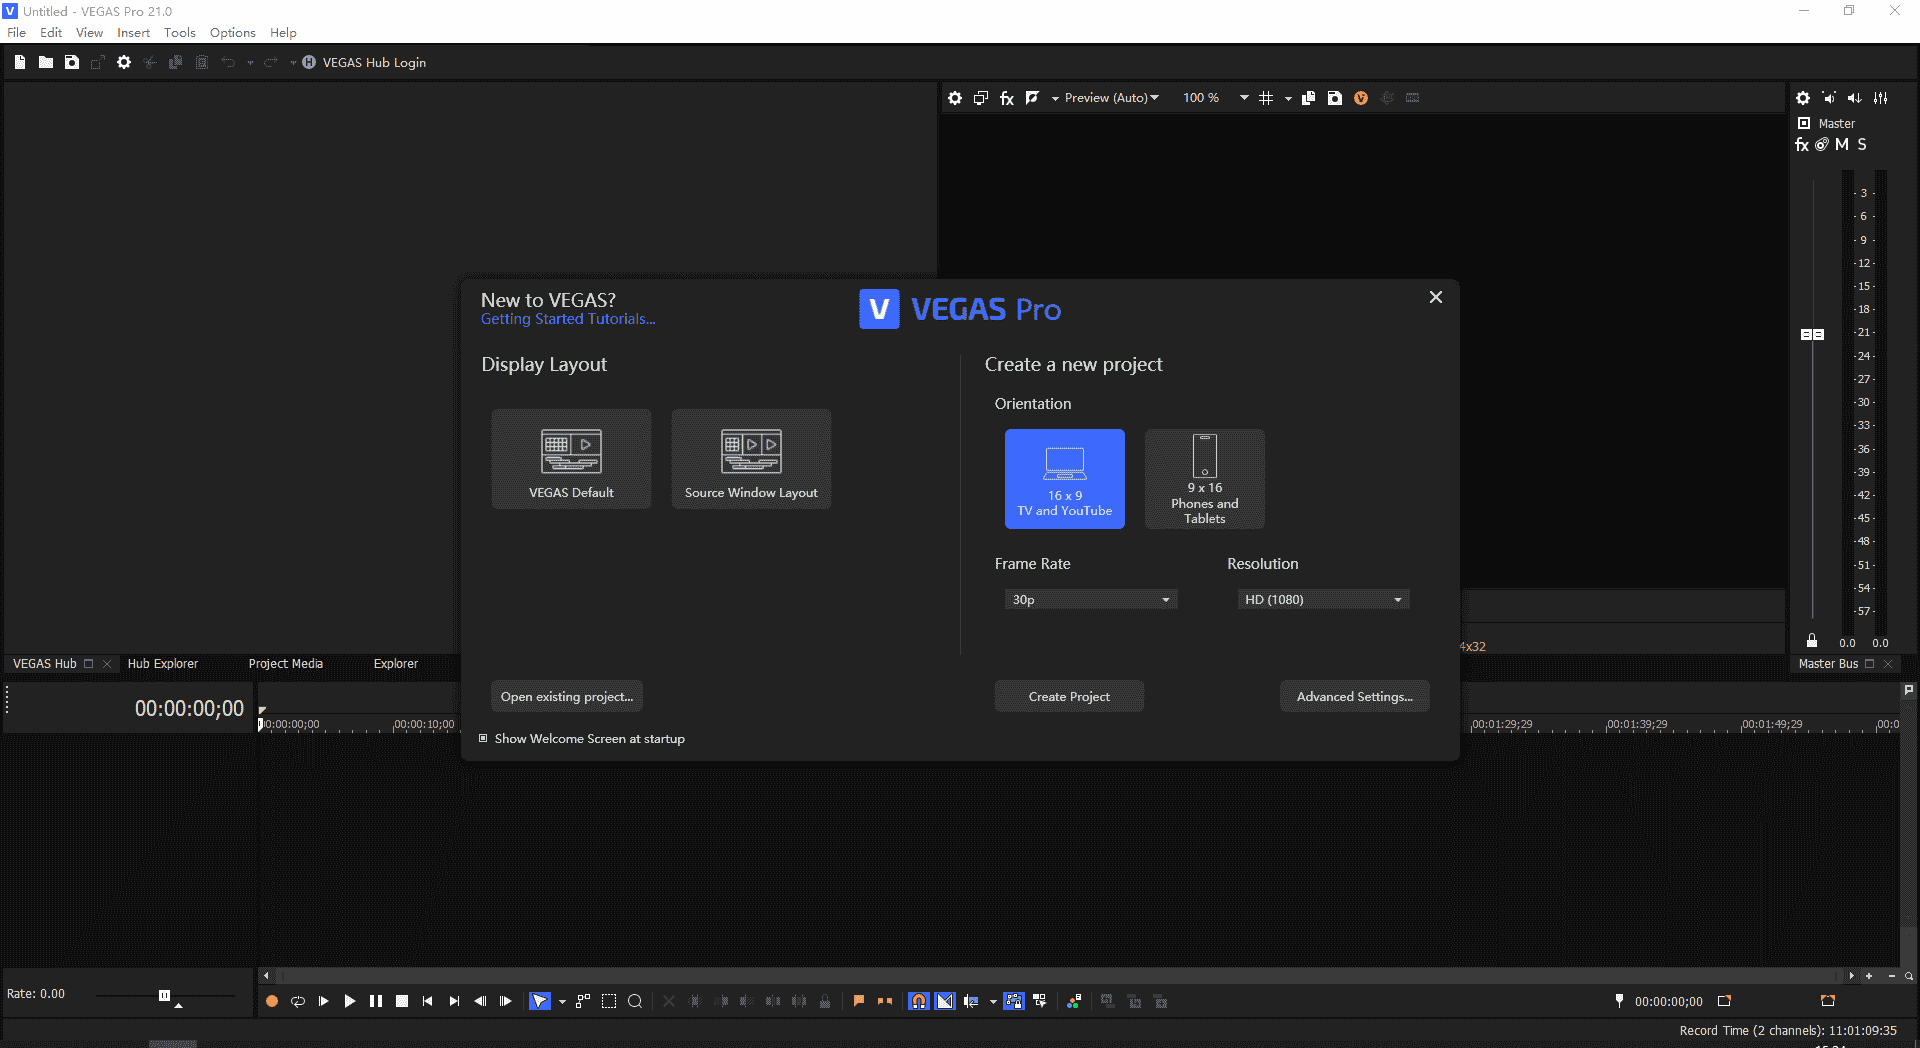Click the Open folder icon in main toolbar
This screenshot has width=1920, height=1048.
coord(46,62)
